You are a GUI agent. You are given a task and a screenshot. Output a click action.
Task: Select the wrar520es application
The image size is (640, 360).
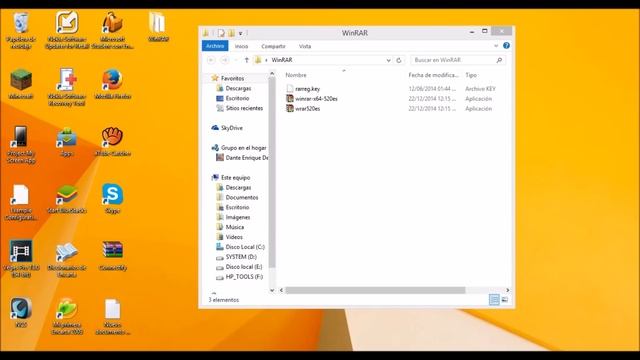303,109
